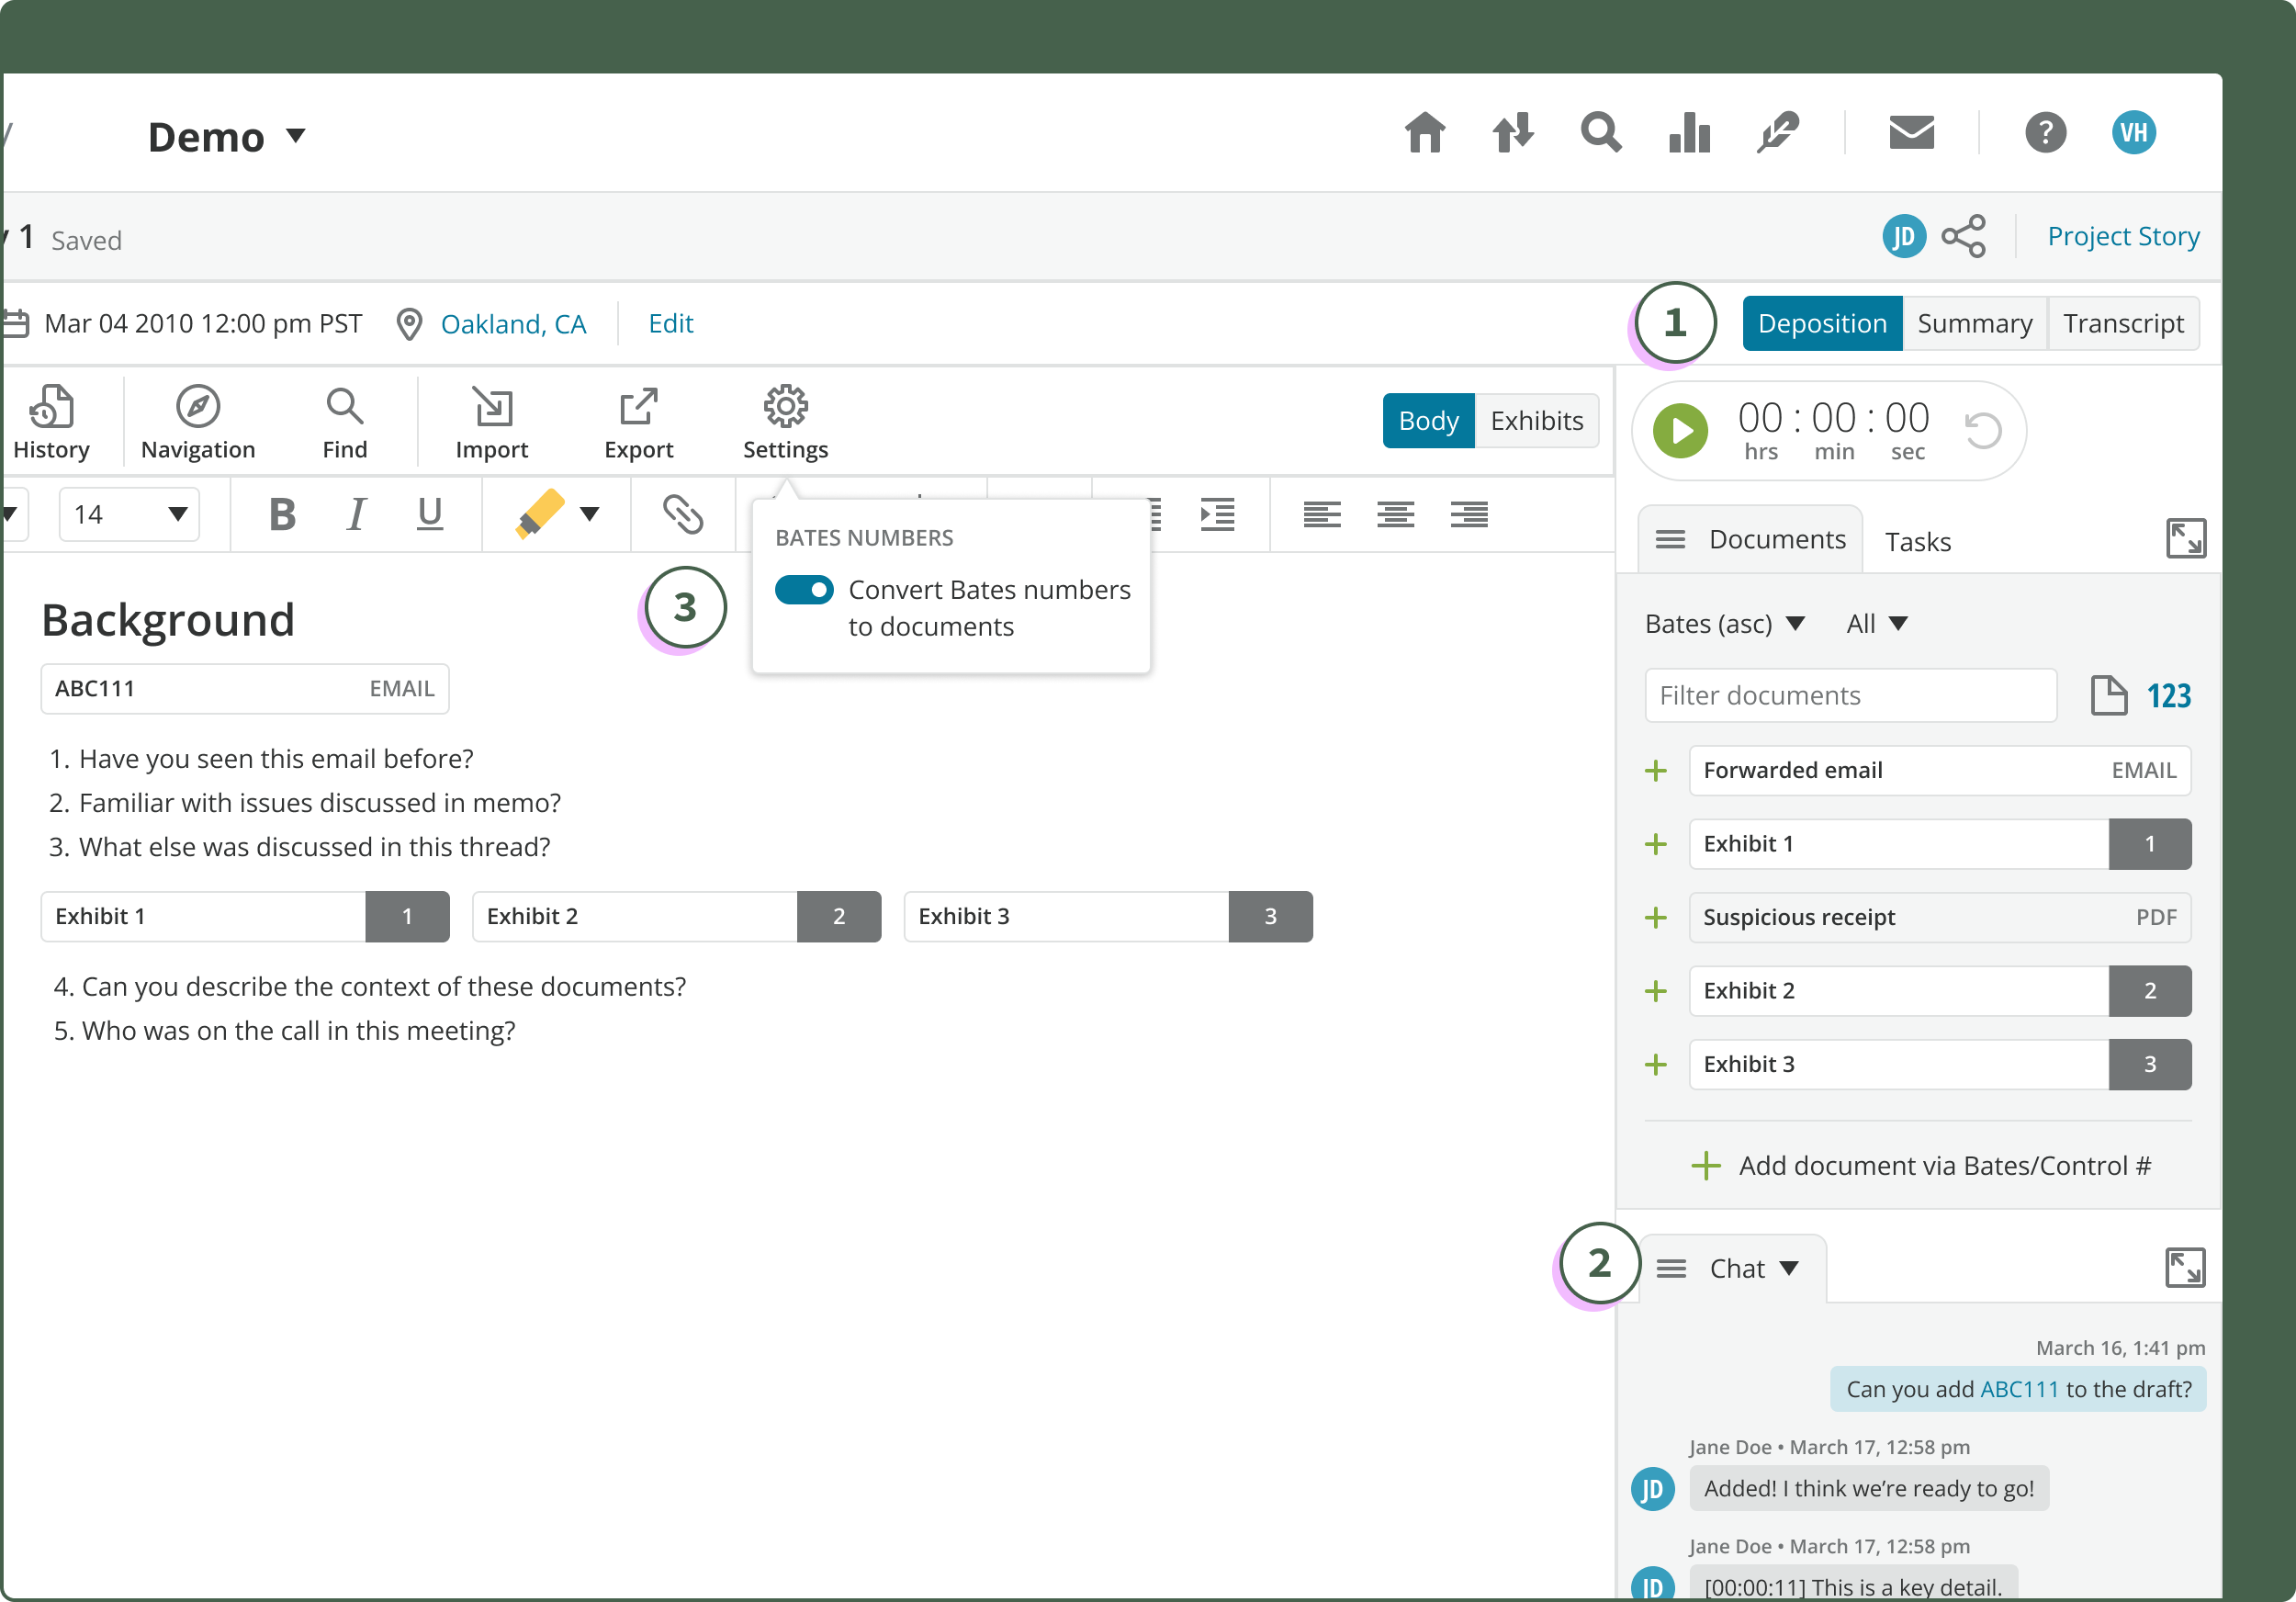
Task: Click the share icon beside JD avatar
Action: click(1963, 237)
